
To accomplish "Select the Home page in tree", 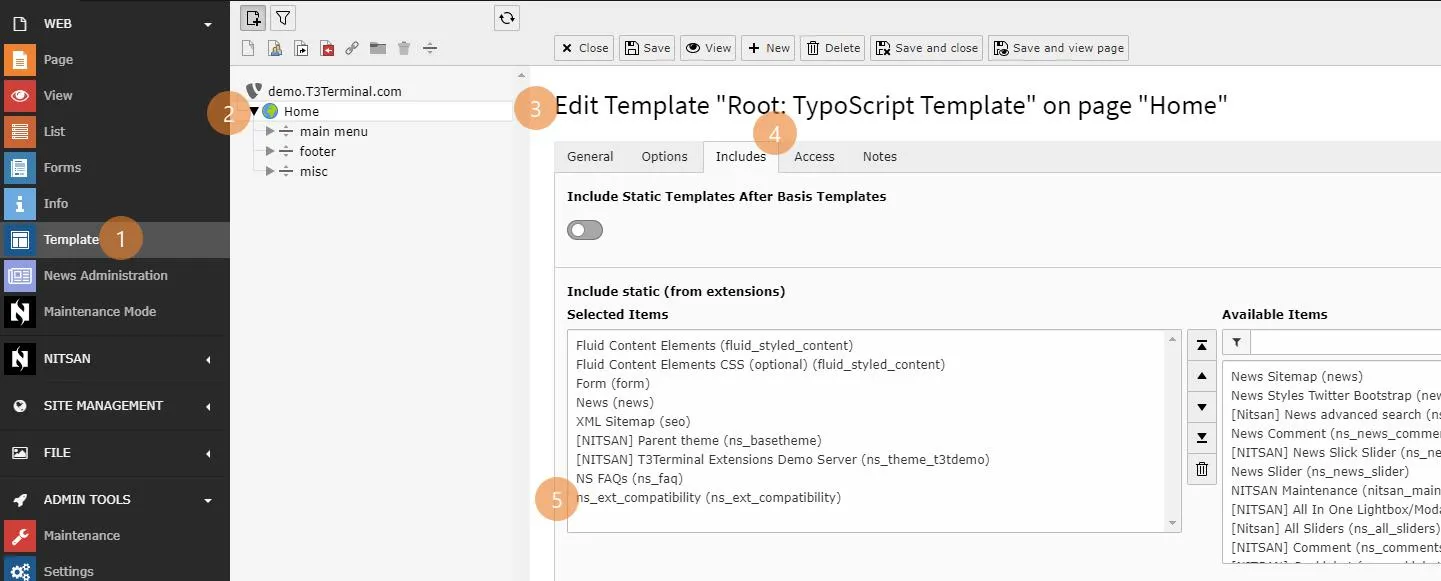I will click(301, 112).
